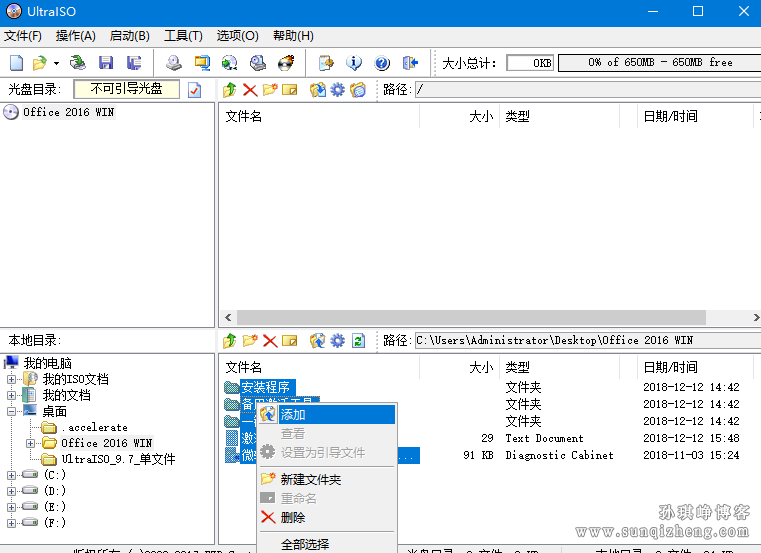Click New folder icon in disc directory toolbar
The image size is (761, 553).
[270, 90]
